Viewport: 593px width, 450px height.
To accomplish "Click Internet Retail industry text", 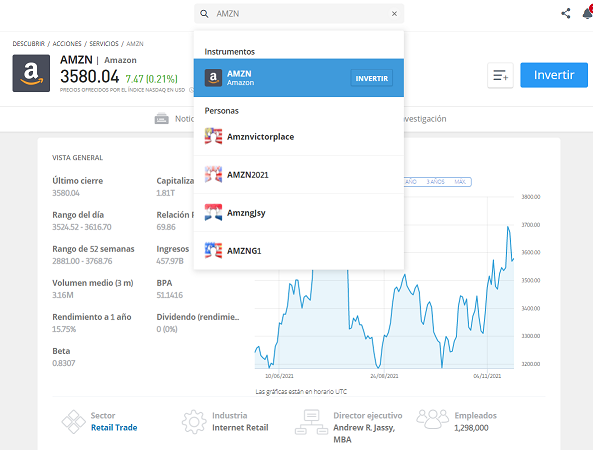I will 240,428.
